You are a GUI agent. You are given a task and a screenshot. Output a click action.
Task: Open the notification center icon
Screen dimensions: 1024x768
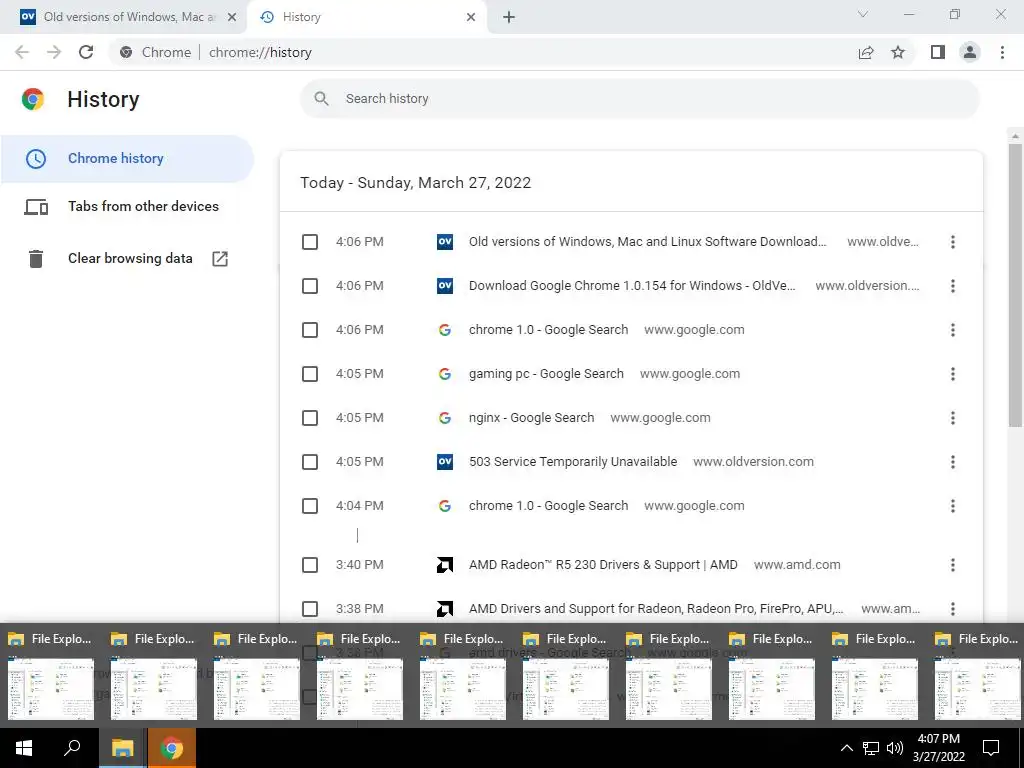tap(991, 748)
